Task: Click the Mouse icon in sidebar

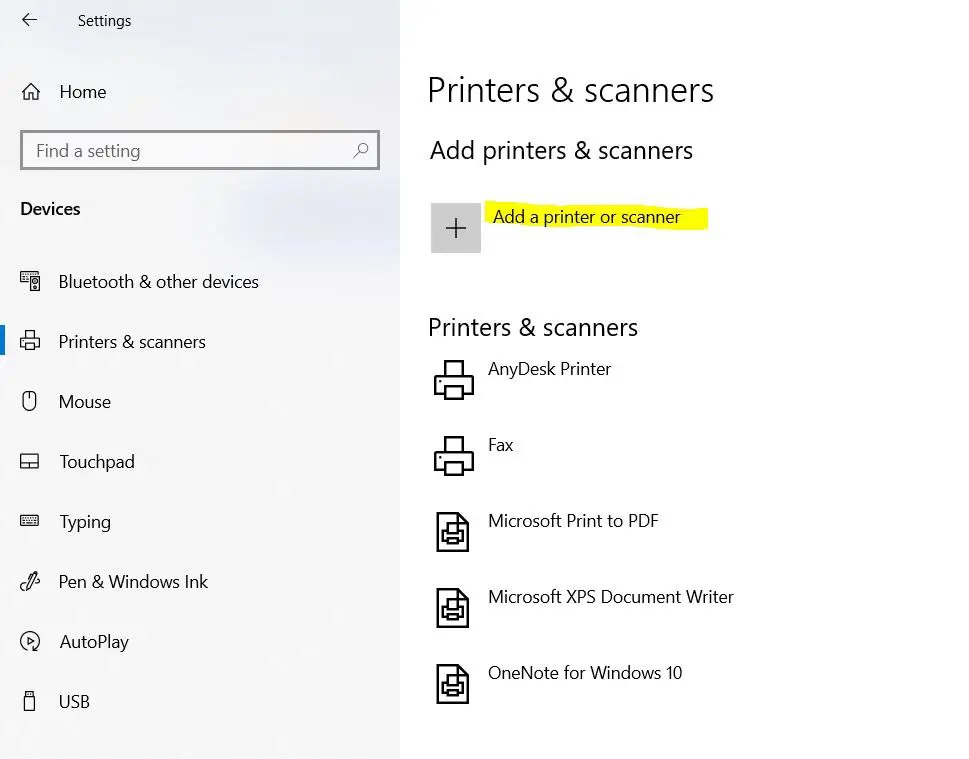Action: (29, 401)
